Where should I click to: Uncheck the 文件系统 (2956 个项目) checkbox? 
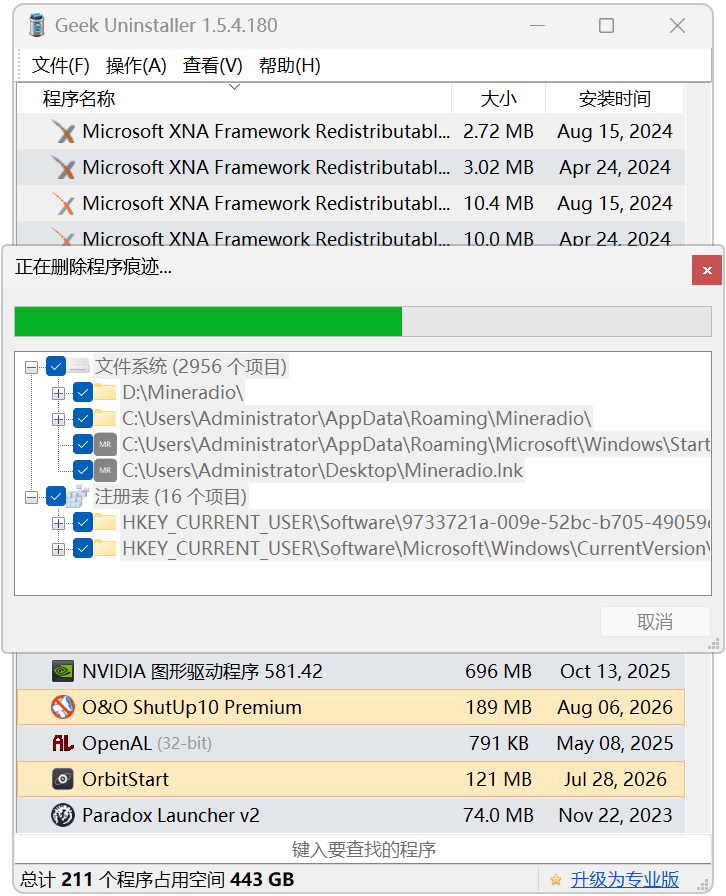[55, 366]
